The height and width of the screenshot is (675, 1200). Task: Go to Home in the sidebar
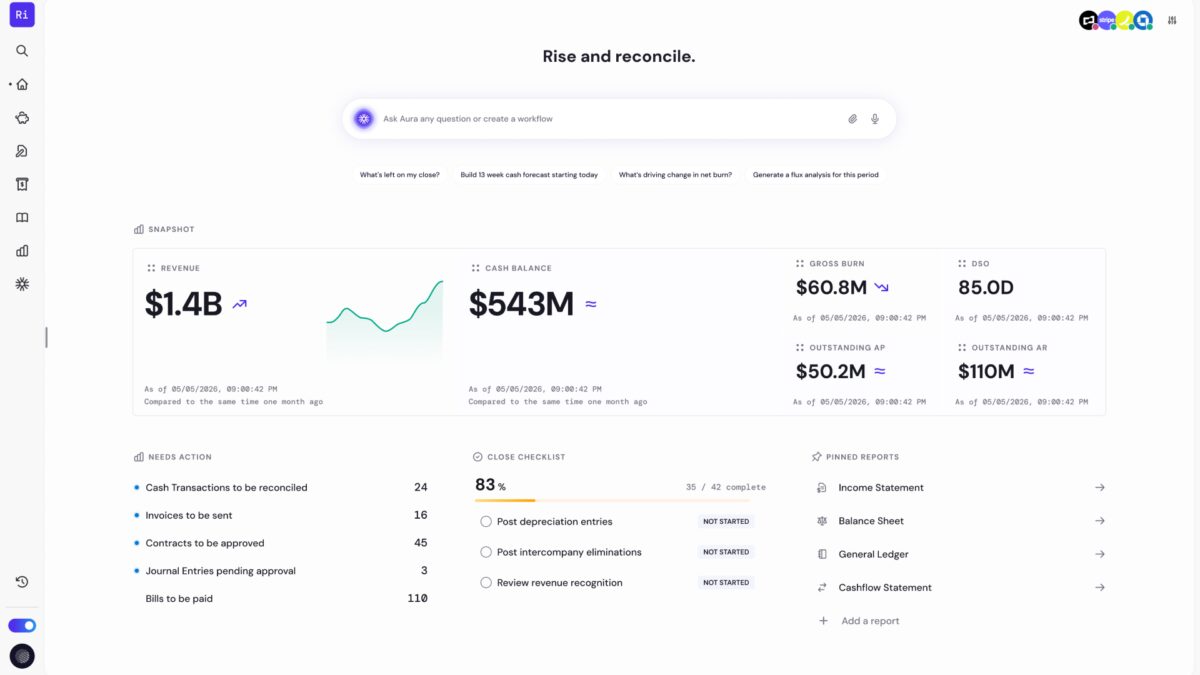[22, 84]
